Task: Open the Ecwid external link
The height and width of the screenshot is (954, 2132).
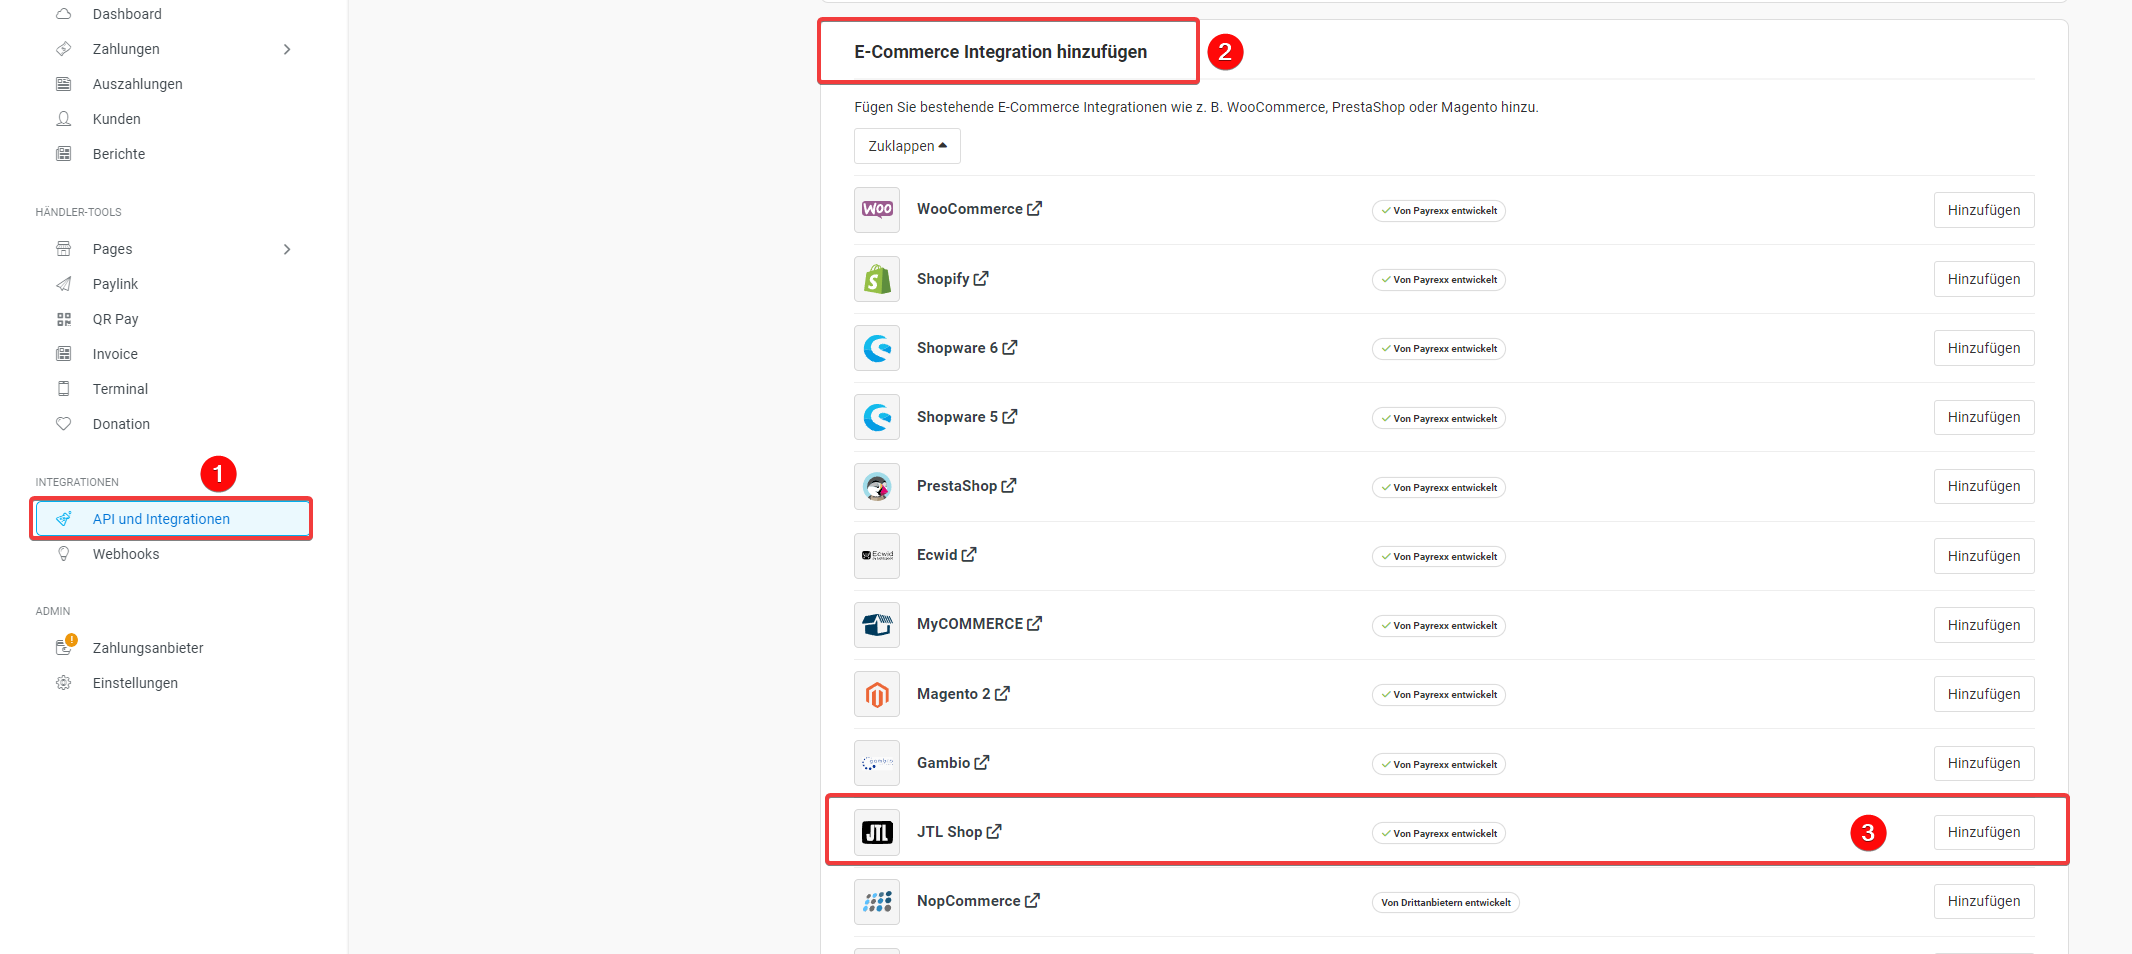Action: [969, 555]
